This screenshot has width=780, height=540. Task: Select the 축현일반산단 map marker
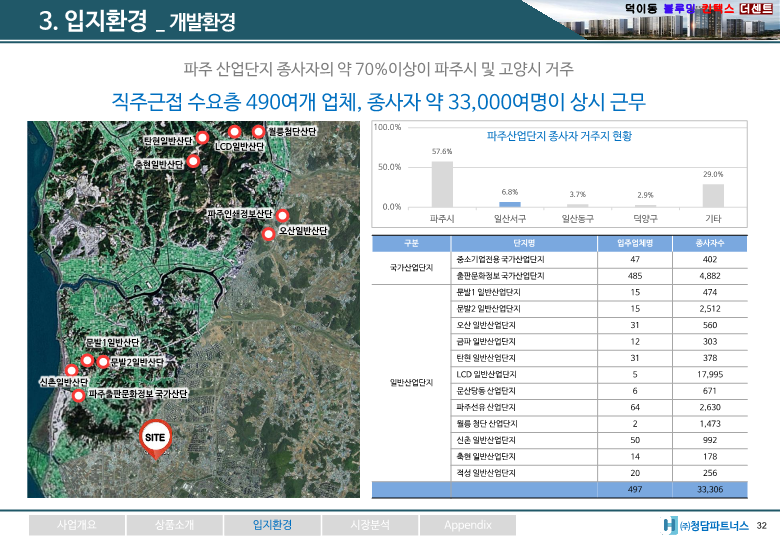point(194,161)
